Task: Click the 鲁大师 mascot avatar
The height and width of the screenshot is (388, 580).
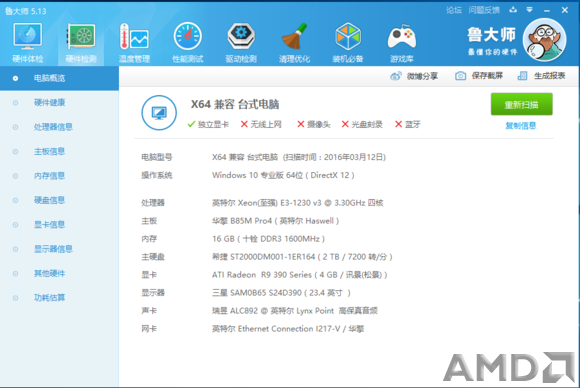Action: (544, 40)
